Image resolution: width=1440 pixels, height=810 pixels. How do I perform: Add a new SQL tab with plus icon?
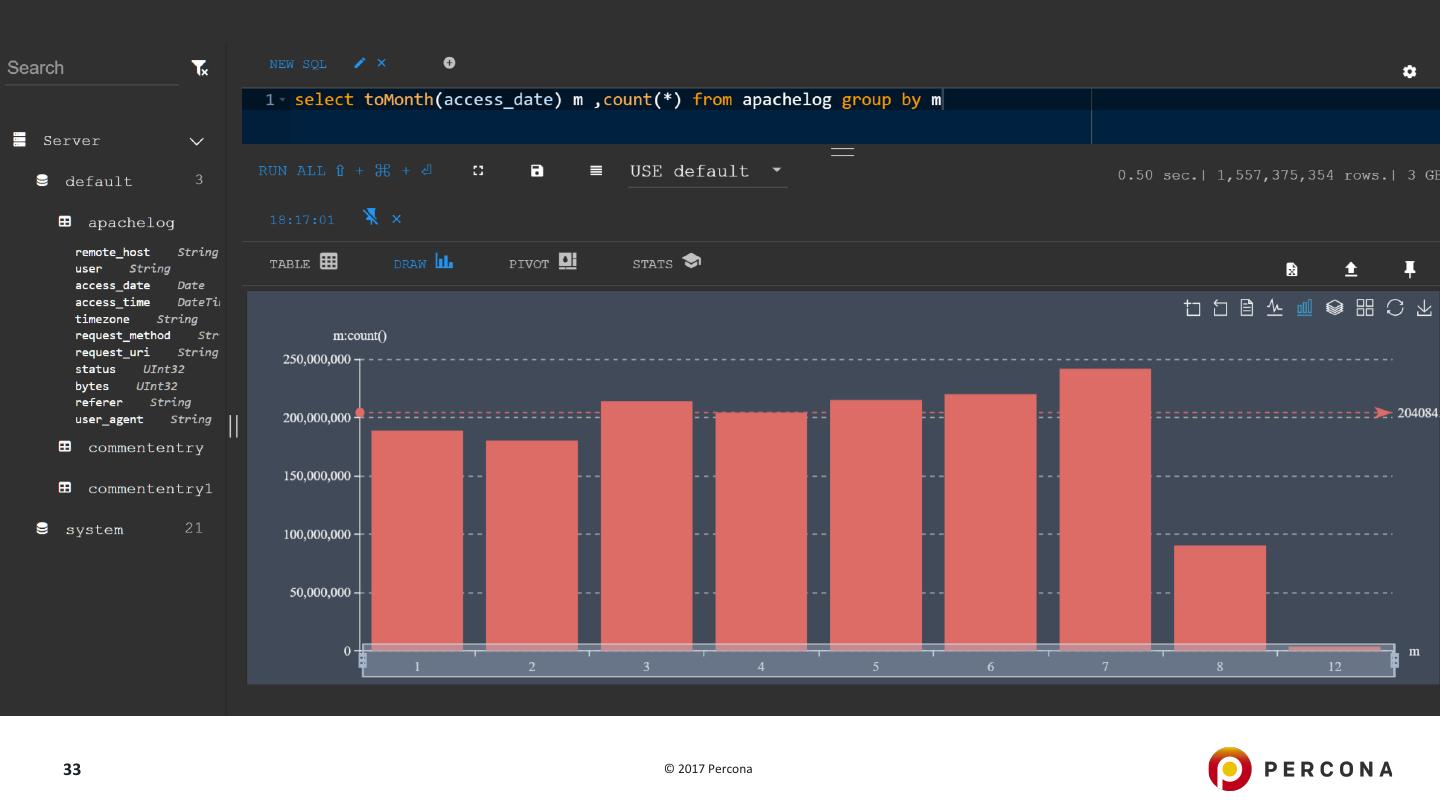(x=449, y=63)
